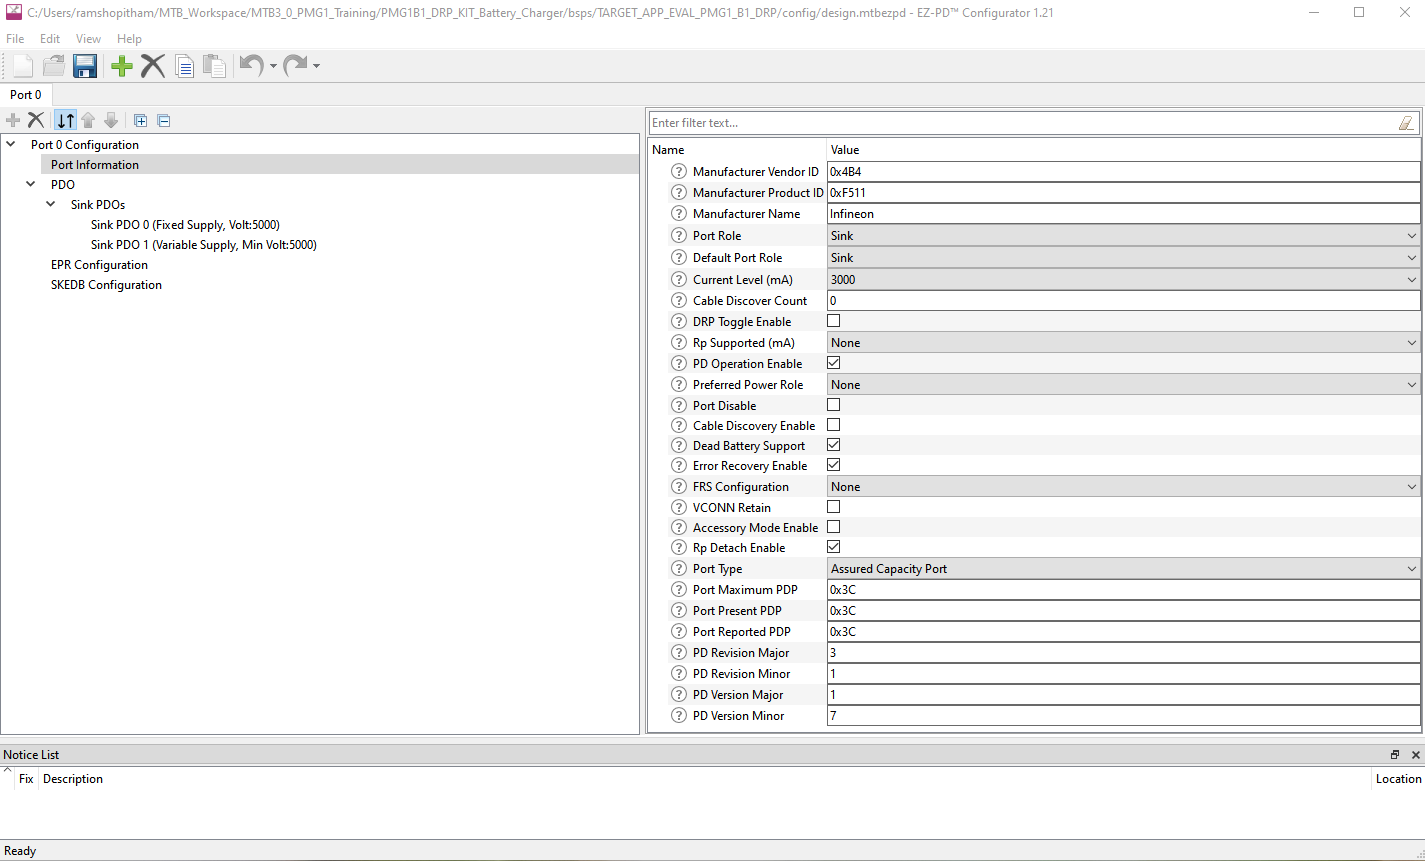
Task: Enable the DRP Toggle Enable checkbox
Action: (834, 321)
